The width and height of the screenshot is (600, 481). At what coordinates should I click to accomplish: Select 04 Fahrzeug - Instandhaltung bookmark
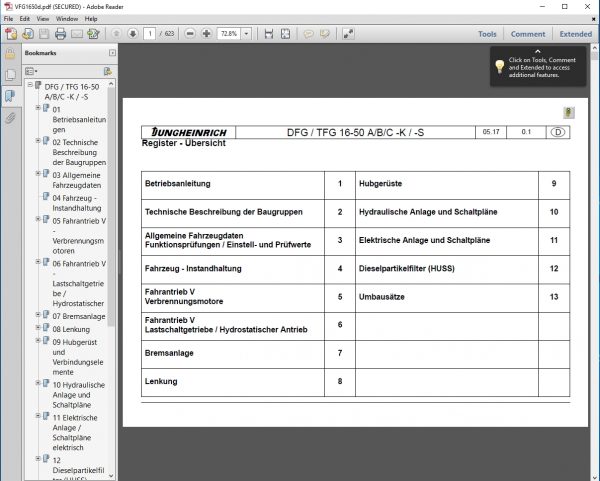pos(77,203)
